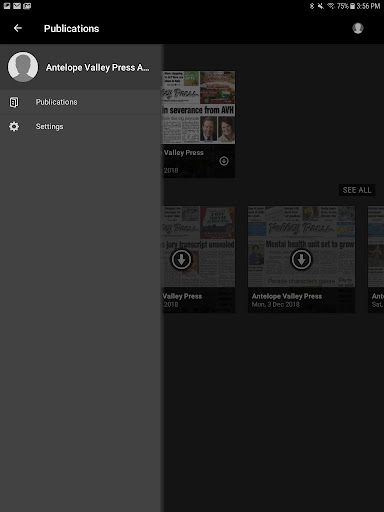Open Settings from the drawer menu
Image resolution: width=384 pixels, height=512 pixels.
pos(80,126)
